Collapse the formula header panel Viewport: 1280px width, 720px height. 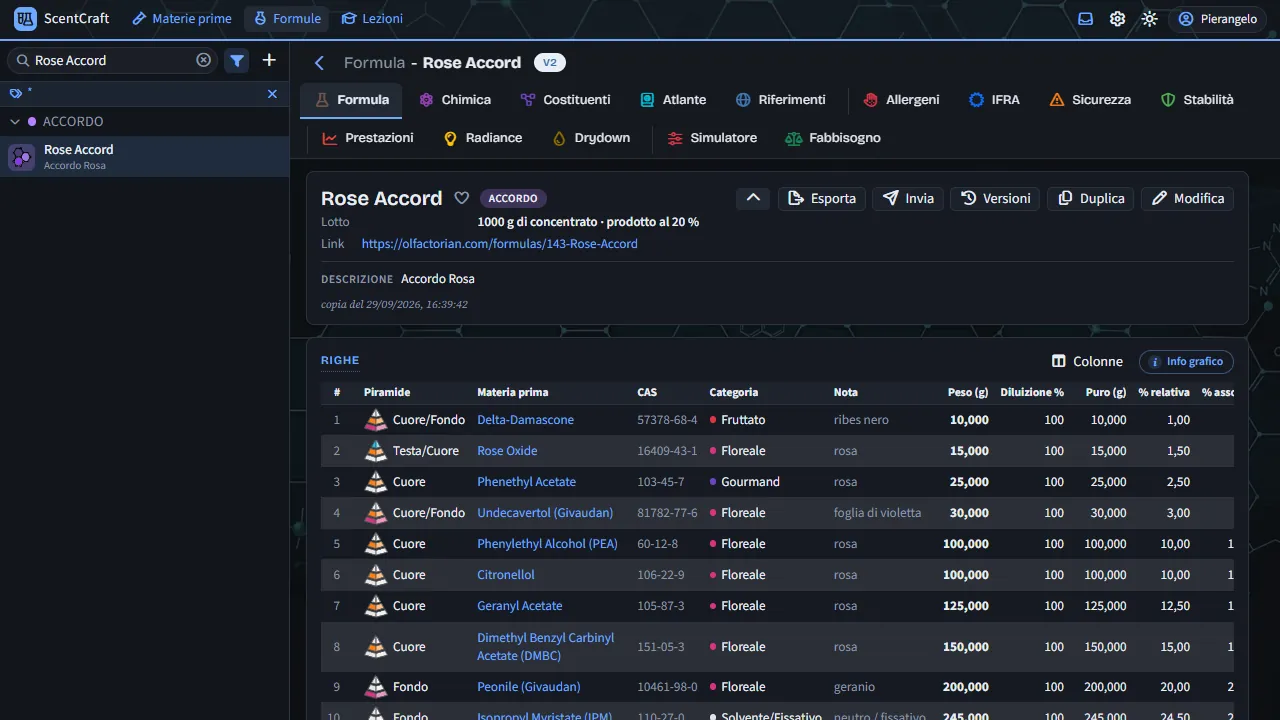[754, 198]
